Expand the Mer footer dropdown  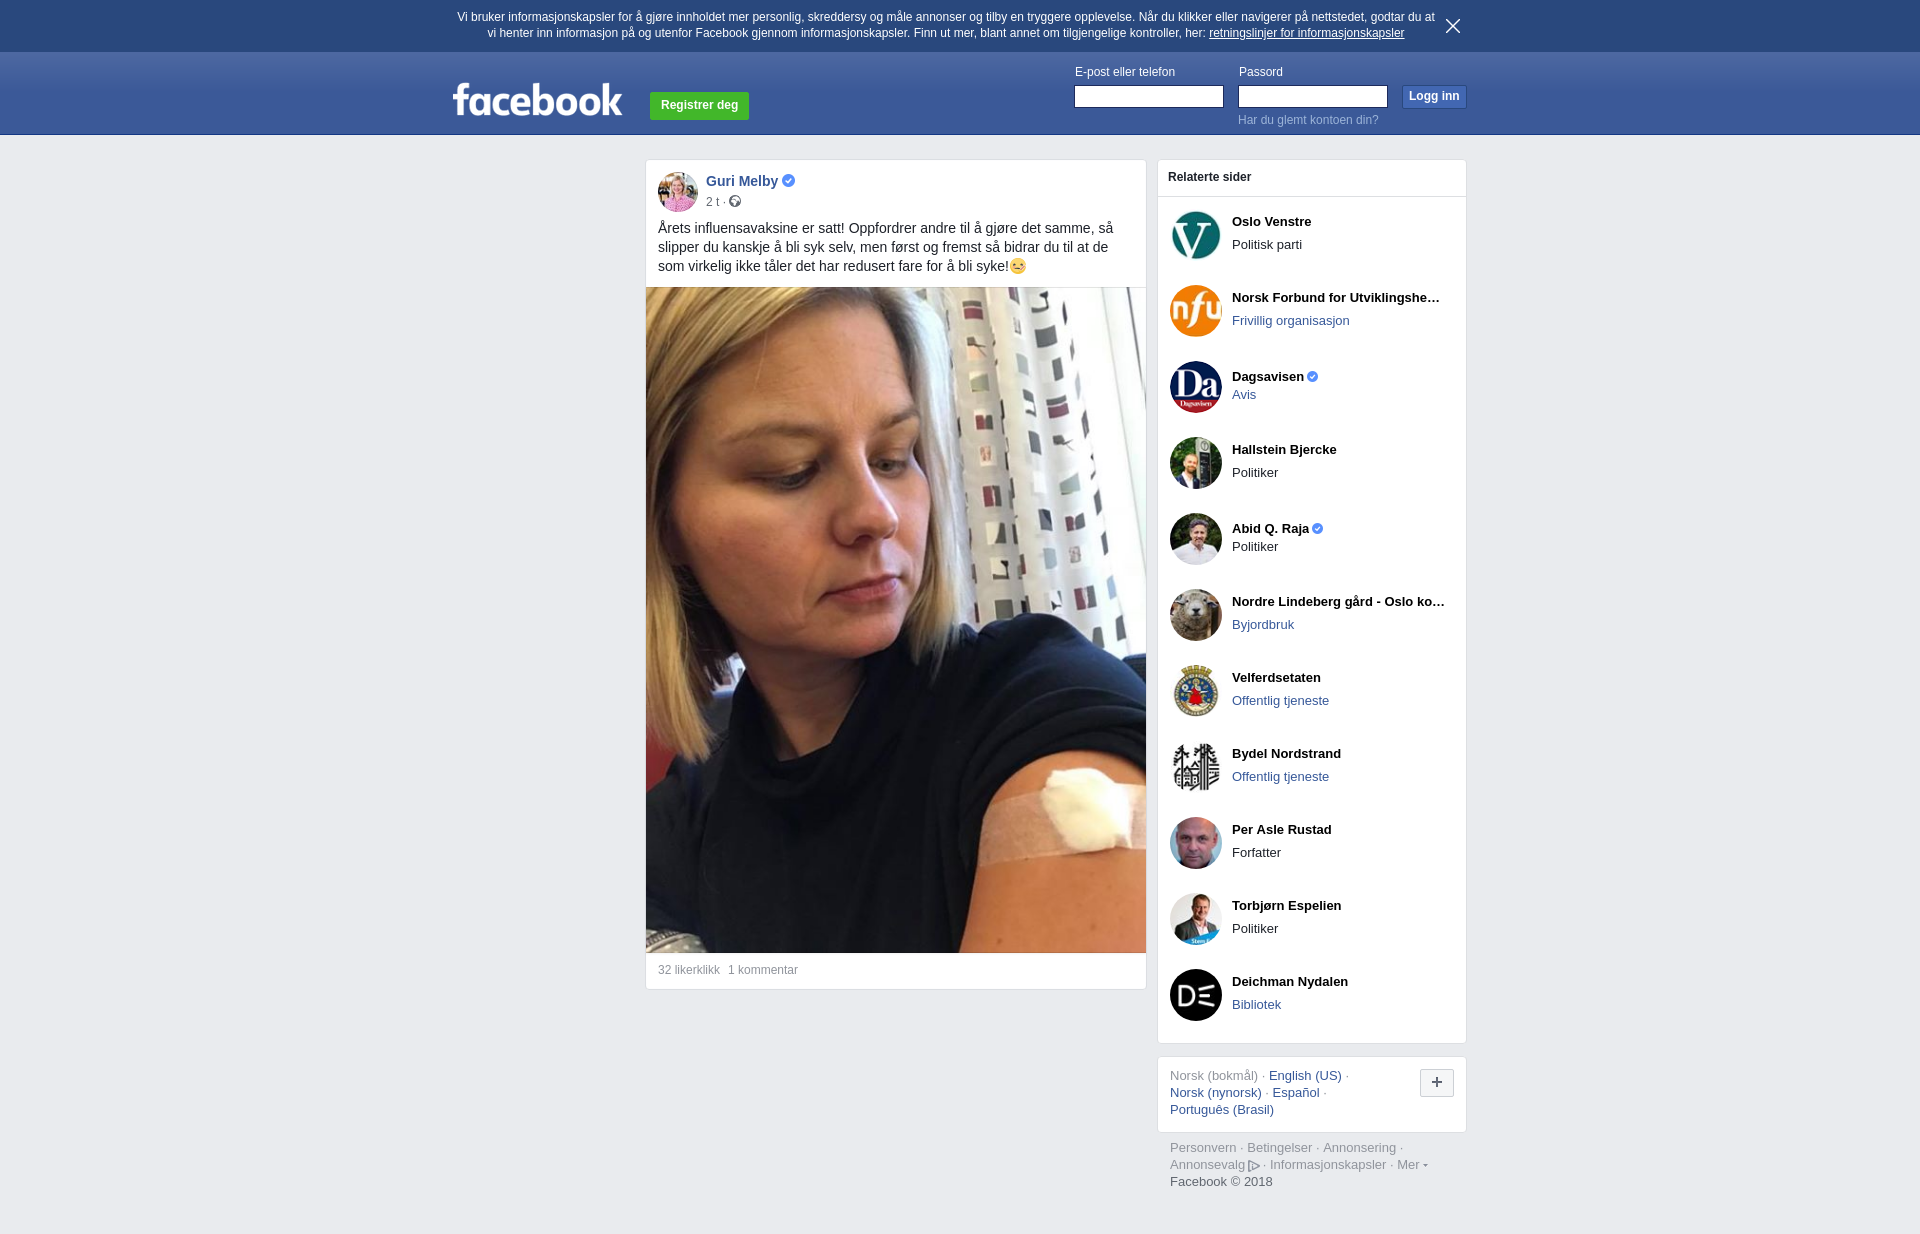(x=1412, y=1165)
